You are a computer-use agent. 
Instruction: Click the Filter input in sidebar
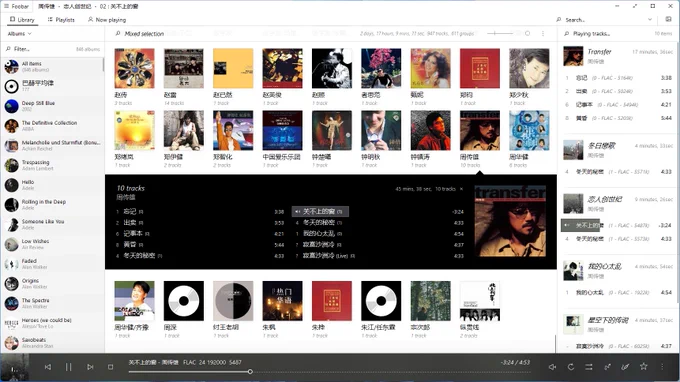click(39, 49)
